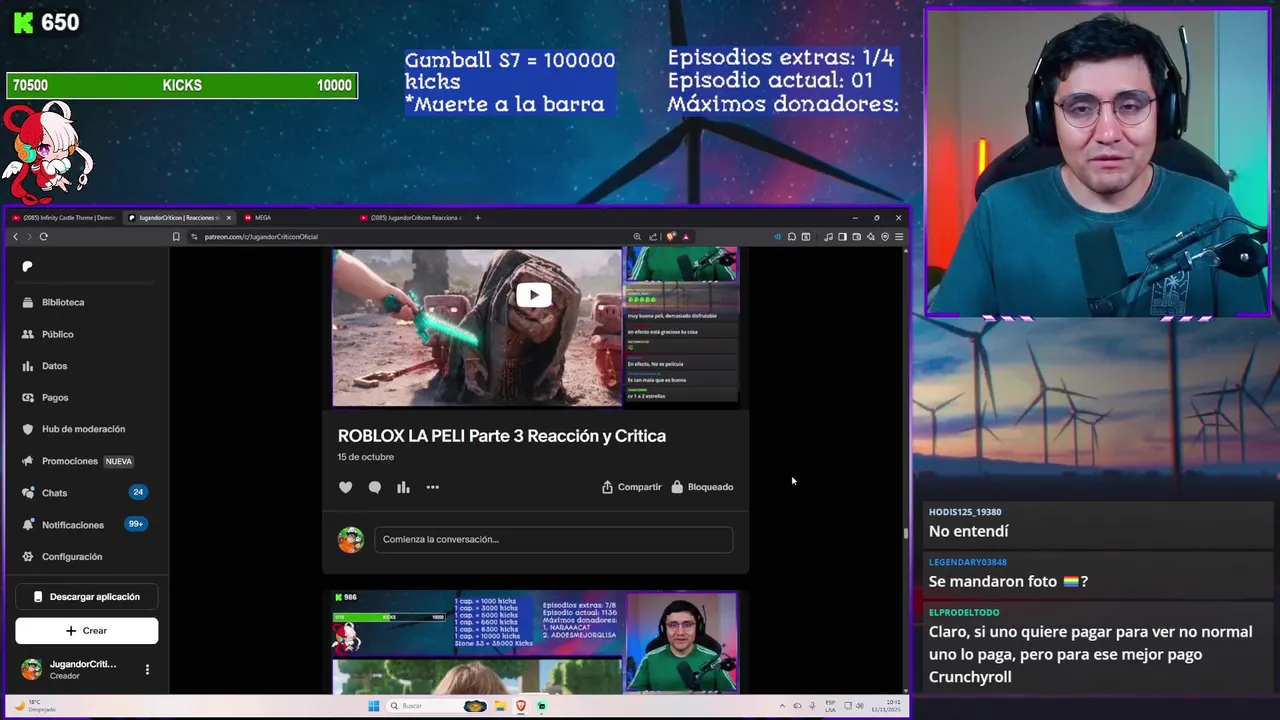Open the zoom indicator in address bar
The height and width of the screenshot is (720, 1280).
[x=637, y=237]
